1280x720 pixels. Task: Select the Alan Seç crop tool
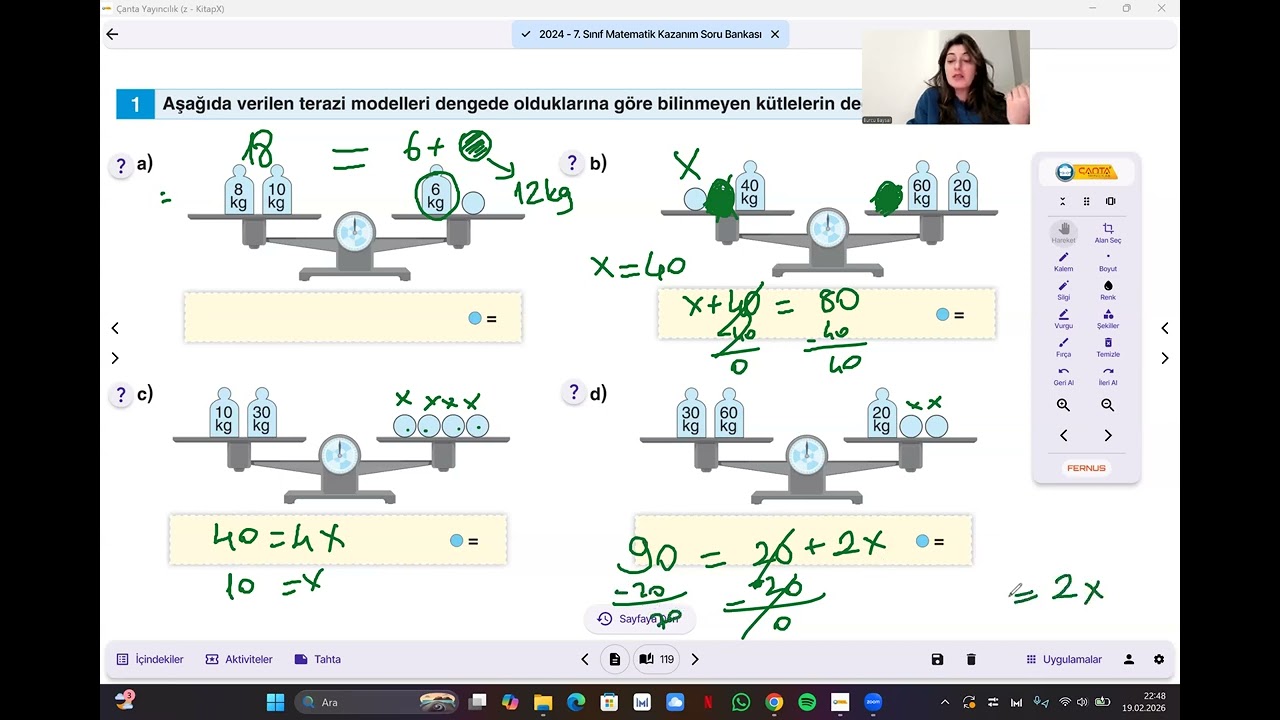coord(1108,233)
